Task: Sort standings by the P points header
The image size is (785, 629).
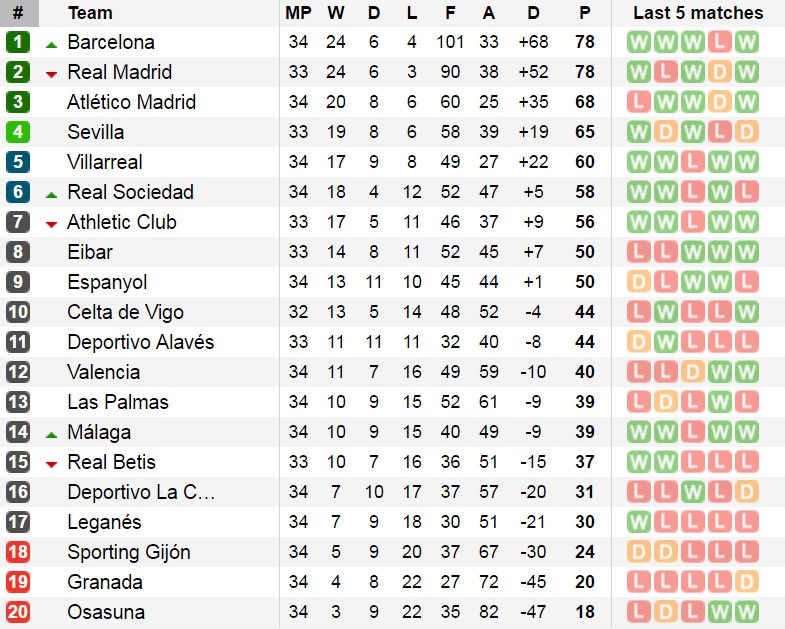Action: click(x=585, y=13)
